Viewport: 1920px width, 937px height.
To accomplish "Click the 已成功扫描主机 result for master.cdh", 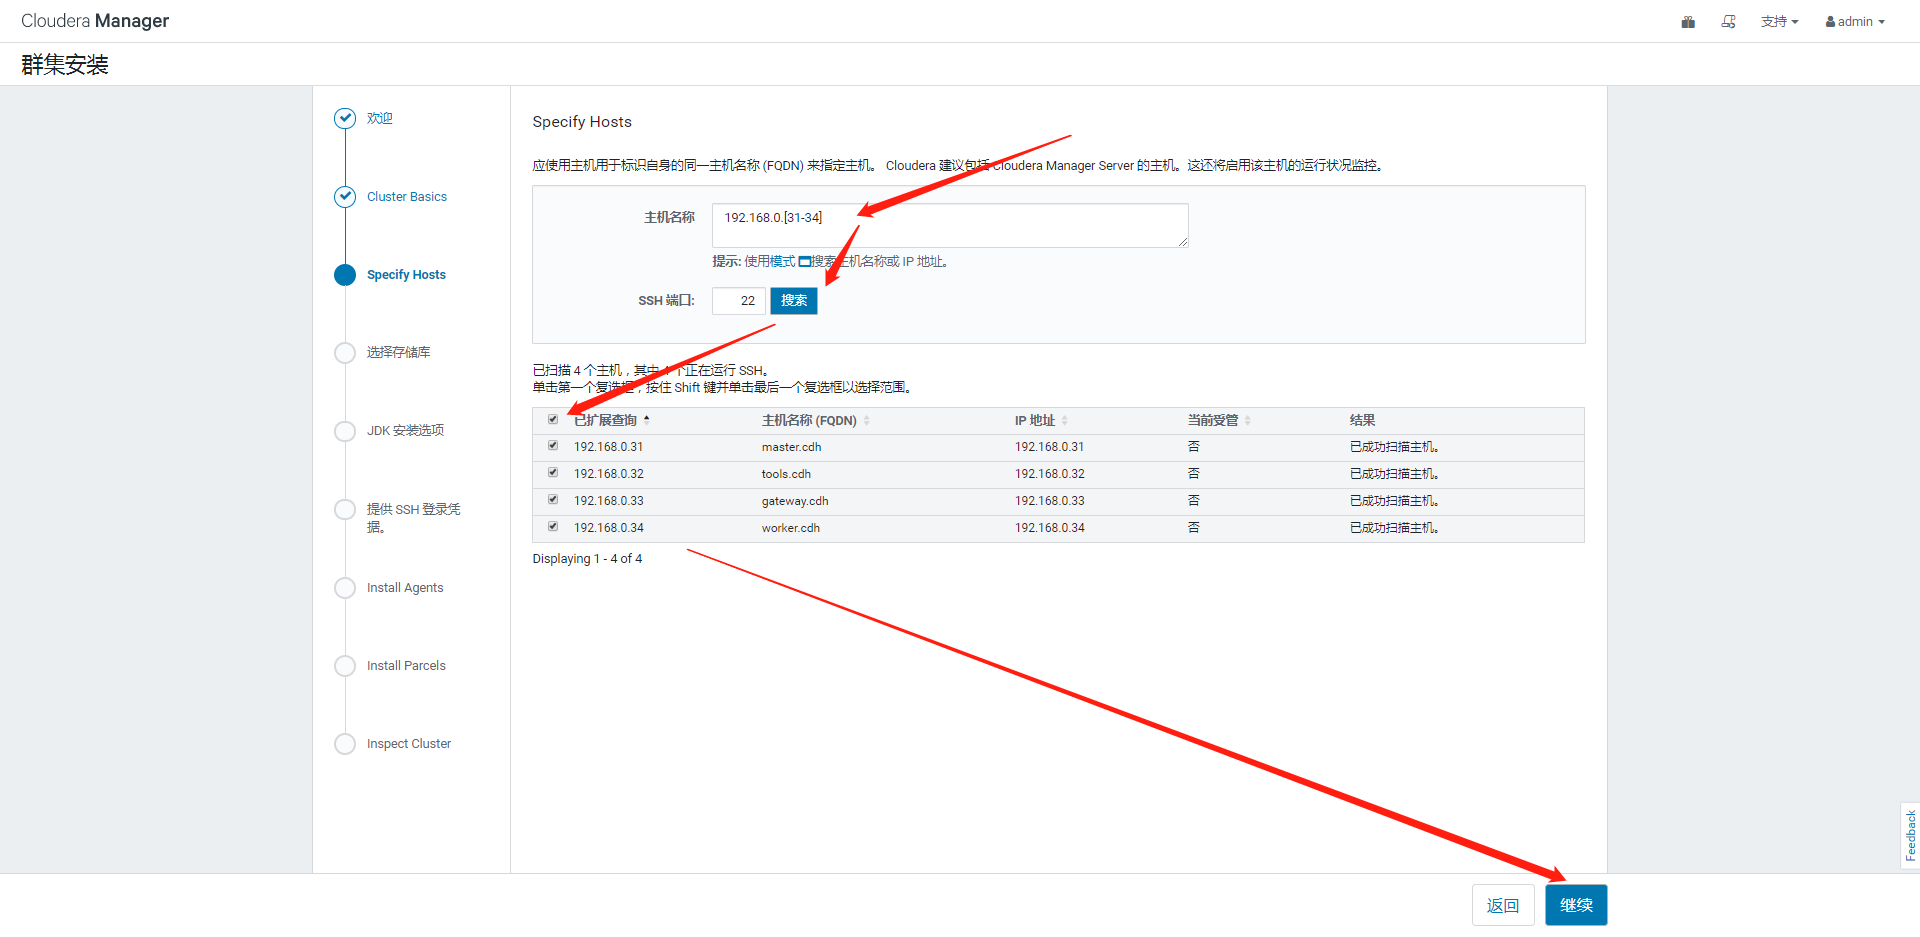I will [1394, 447].
